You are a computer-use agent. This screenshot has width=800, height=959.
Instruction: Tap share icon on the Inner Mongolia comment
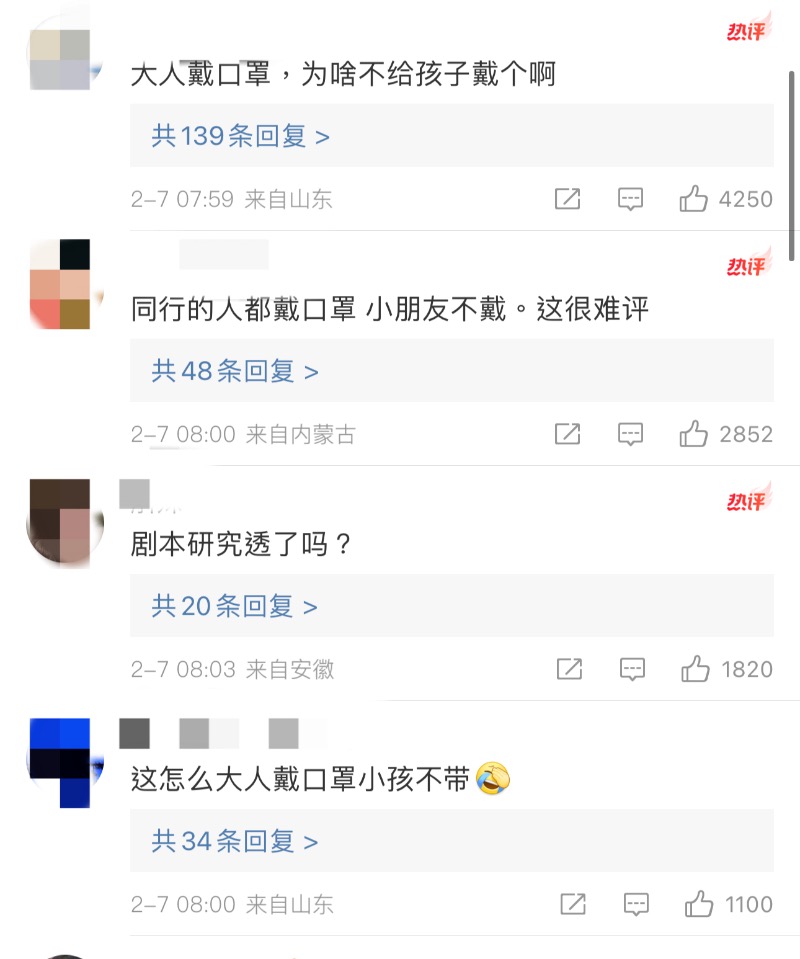[x=567, y=434]
